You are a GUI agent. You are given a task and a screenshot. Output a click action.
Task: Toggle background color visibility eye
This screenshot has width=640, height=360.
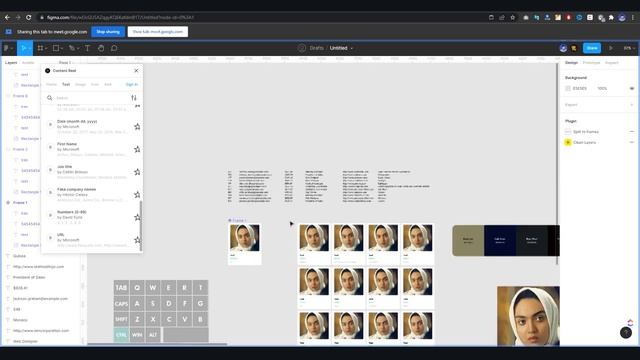click(x=632, y=89)
